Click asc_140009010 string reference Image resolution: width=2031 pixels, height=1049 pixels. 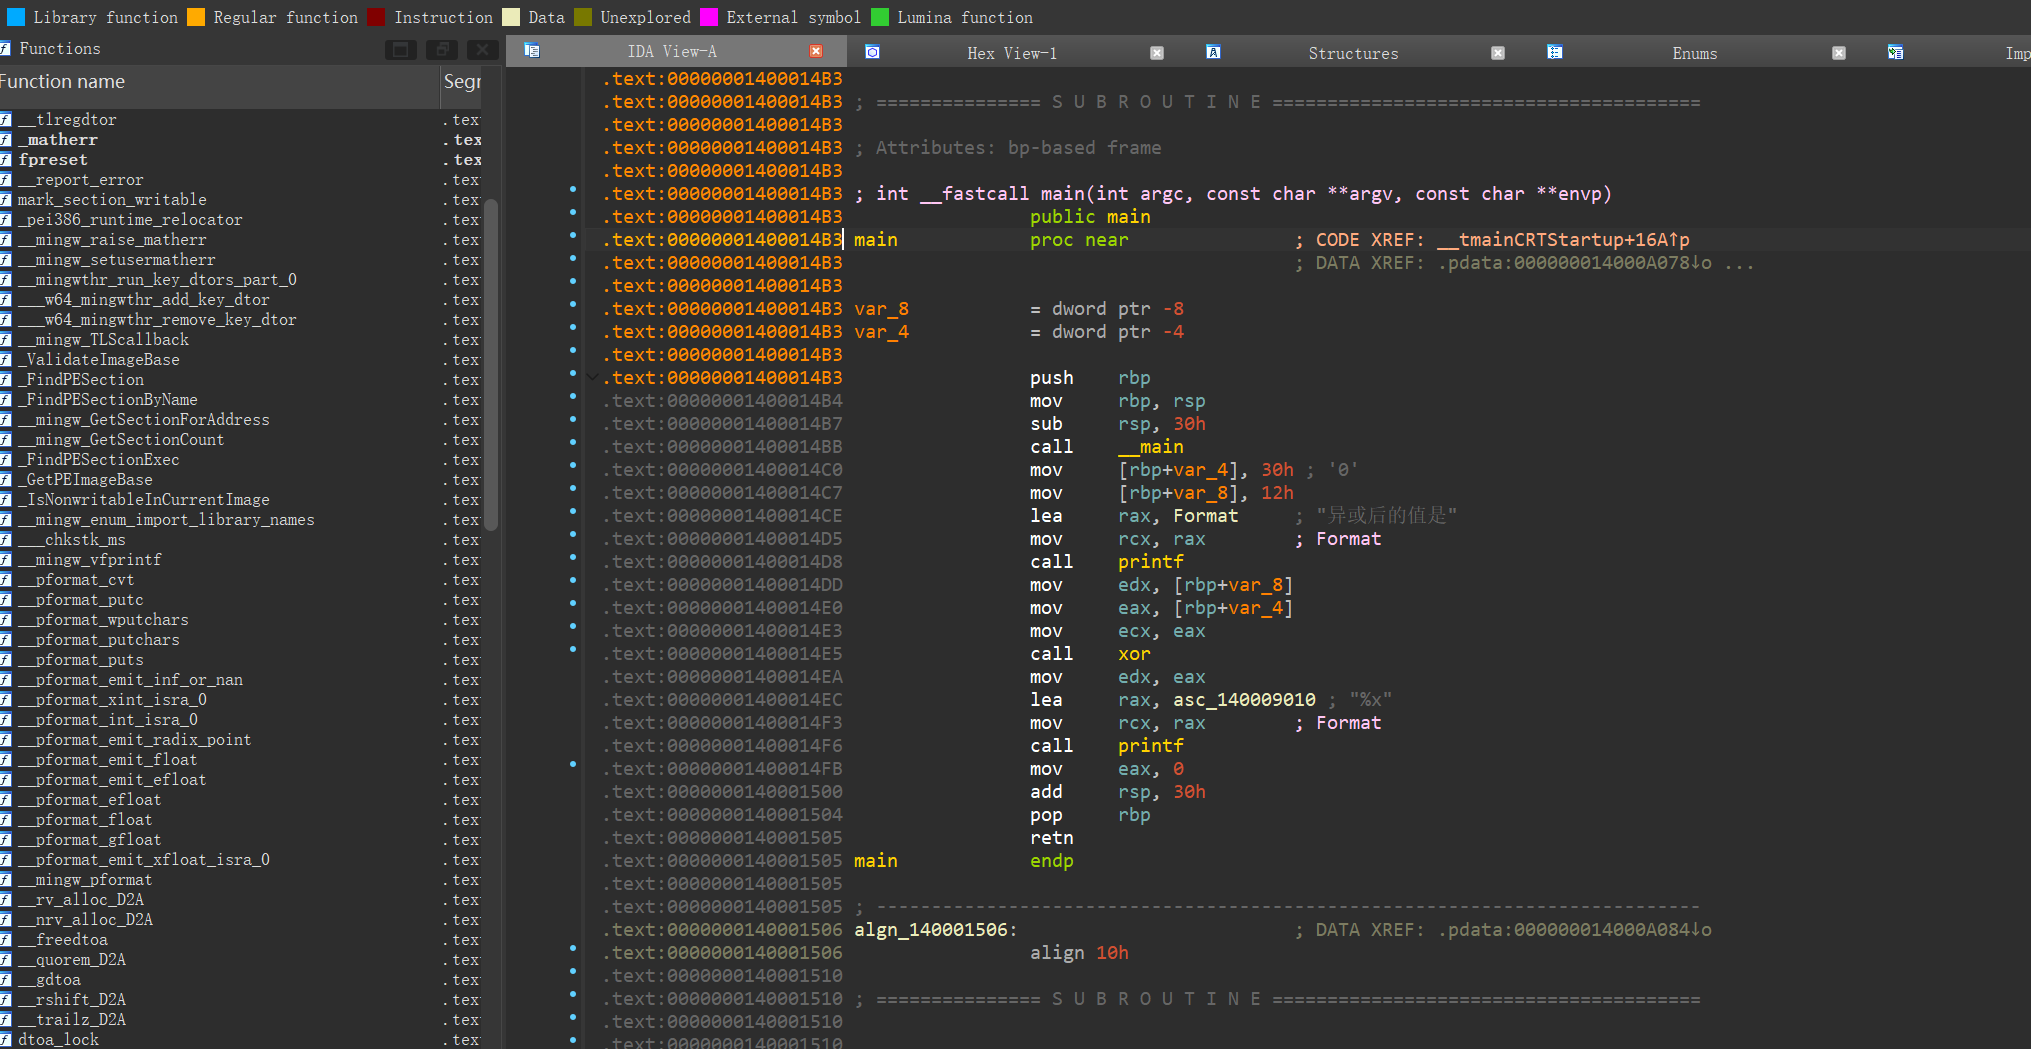tap(1244, 700)
